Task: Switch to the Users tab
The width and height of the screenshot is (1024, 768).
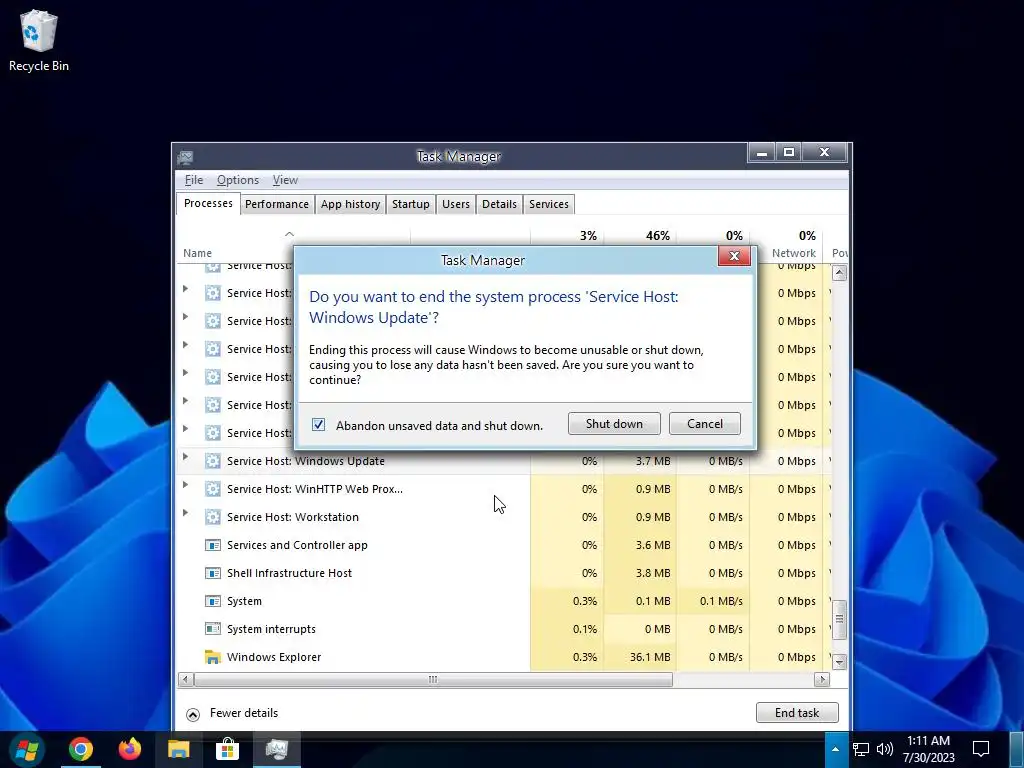Action: (x=456, y=204)
